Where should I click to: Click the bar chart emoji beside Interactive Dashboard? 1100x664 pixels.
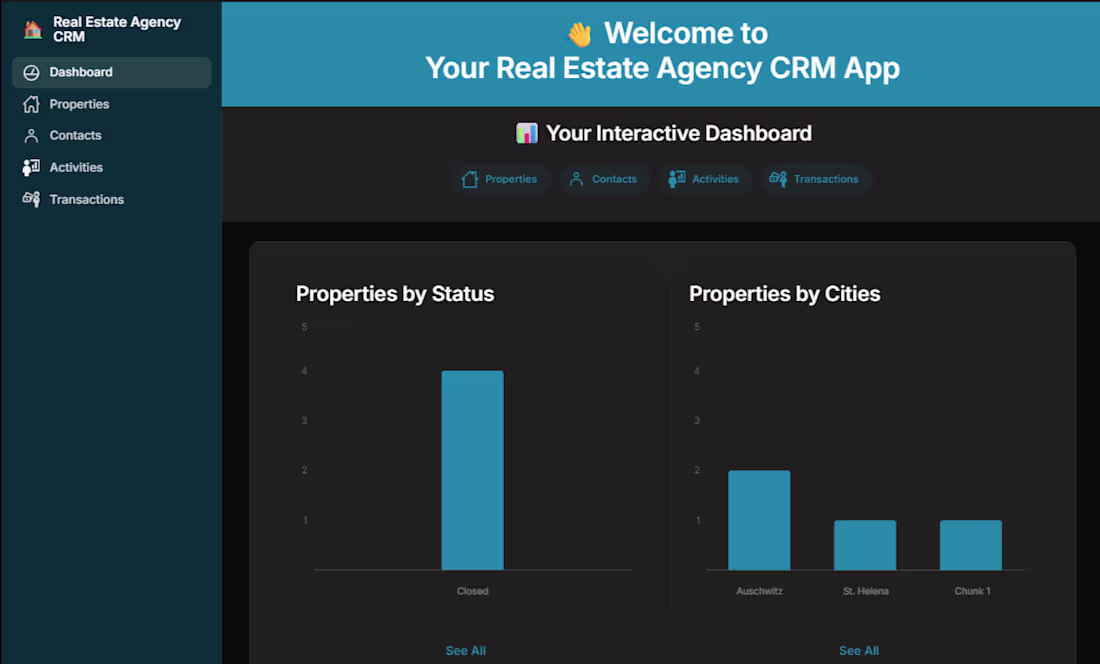point(527,132)
